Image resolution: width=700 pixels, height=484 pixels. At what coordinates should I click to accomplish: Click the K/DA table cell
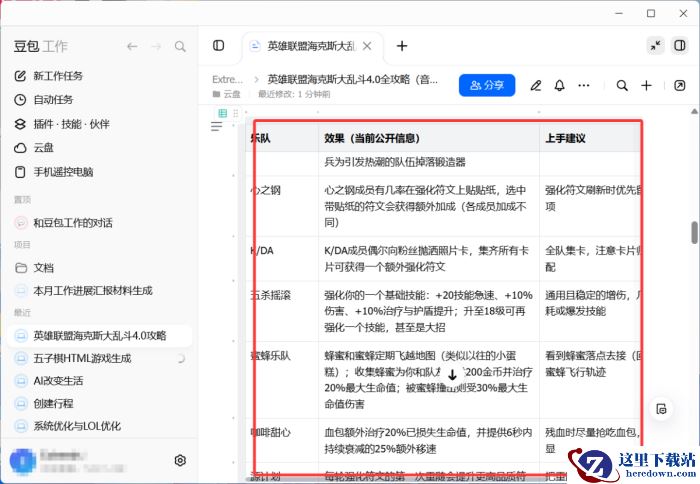(x=282, y=259)
